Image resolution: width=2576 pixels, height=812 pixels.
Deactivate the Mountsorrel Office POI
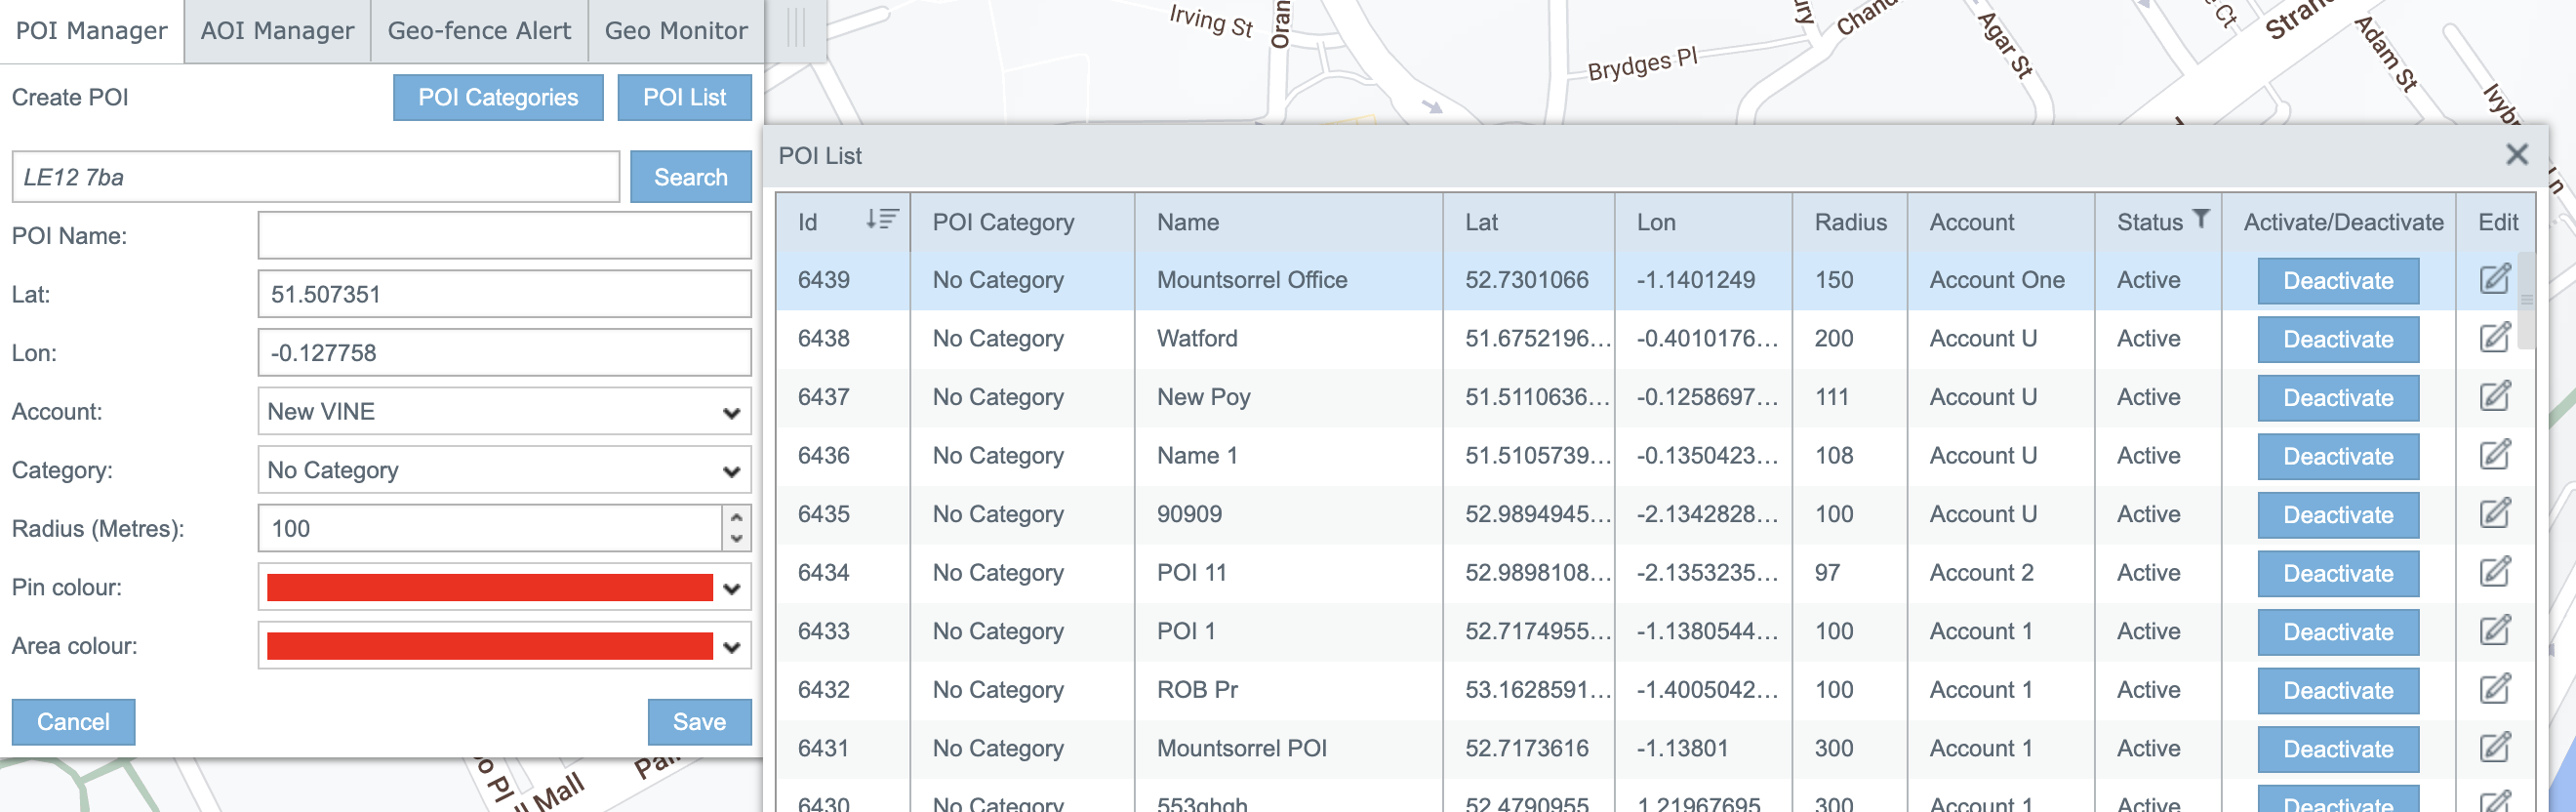point(2337,281)
